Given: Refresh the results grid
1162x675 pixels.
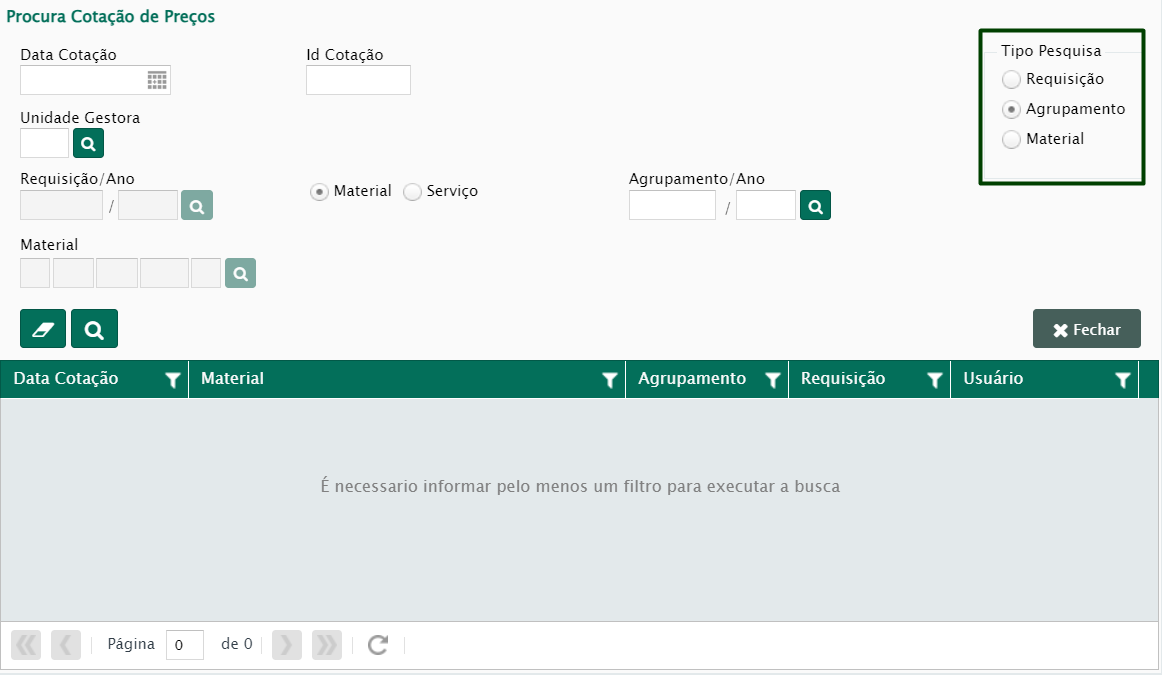Looking at the screenshot, I should [377, 645].
